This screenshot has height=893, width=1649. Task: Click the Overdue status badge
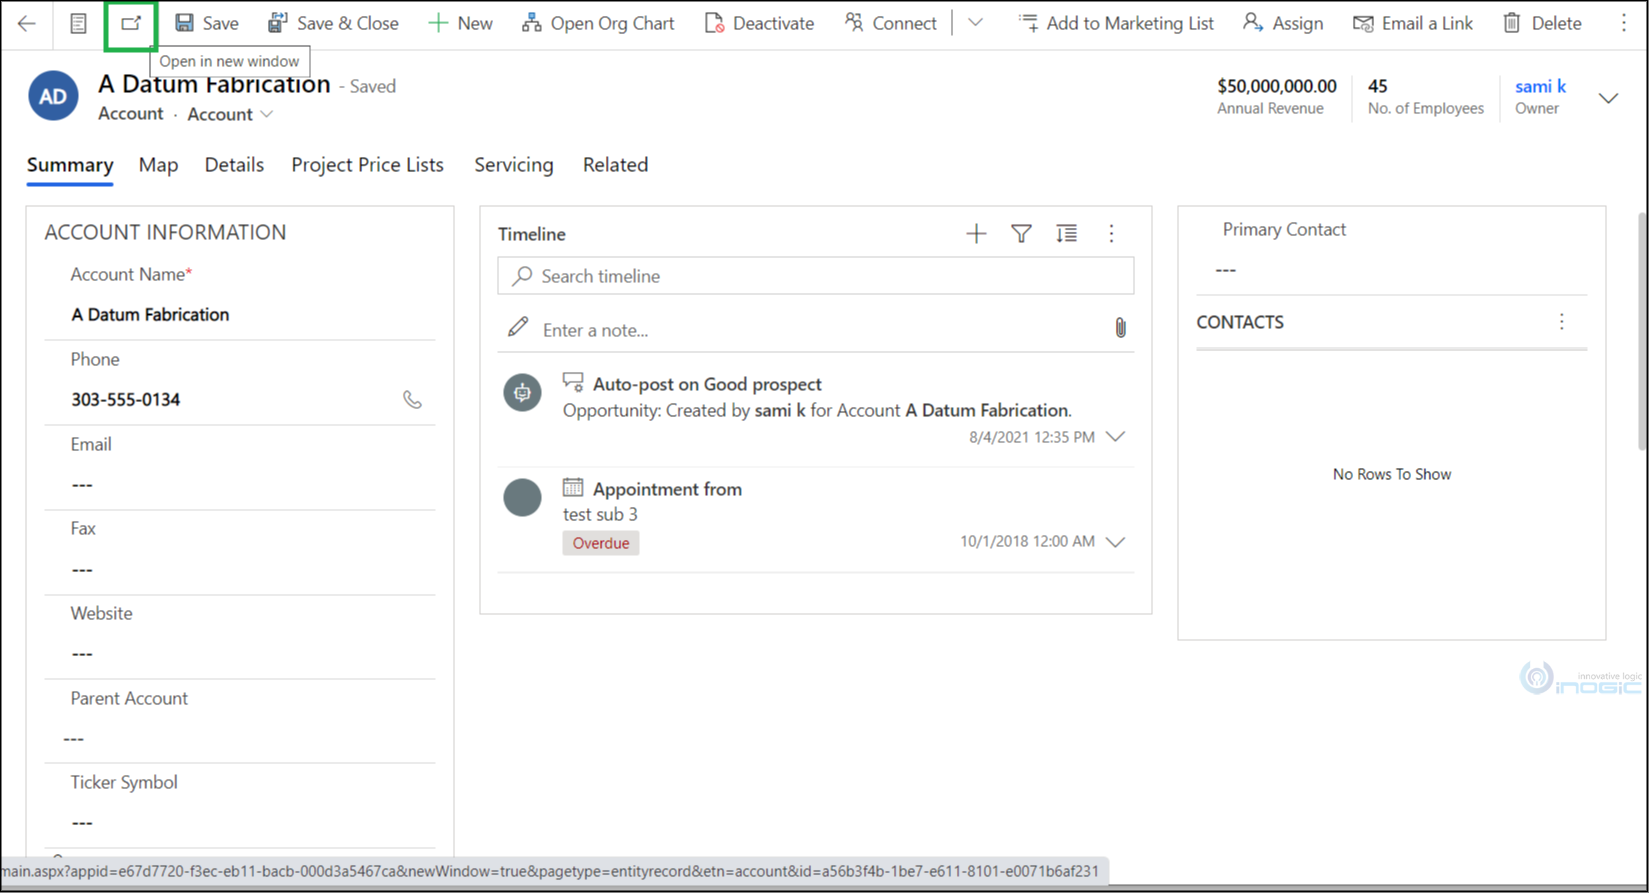pos(601,543)
